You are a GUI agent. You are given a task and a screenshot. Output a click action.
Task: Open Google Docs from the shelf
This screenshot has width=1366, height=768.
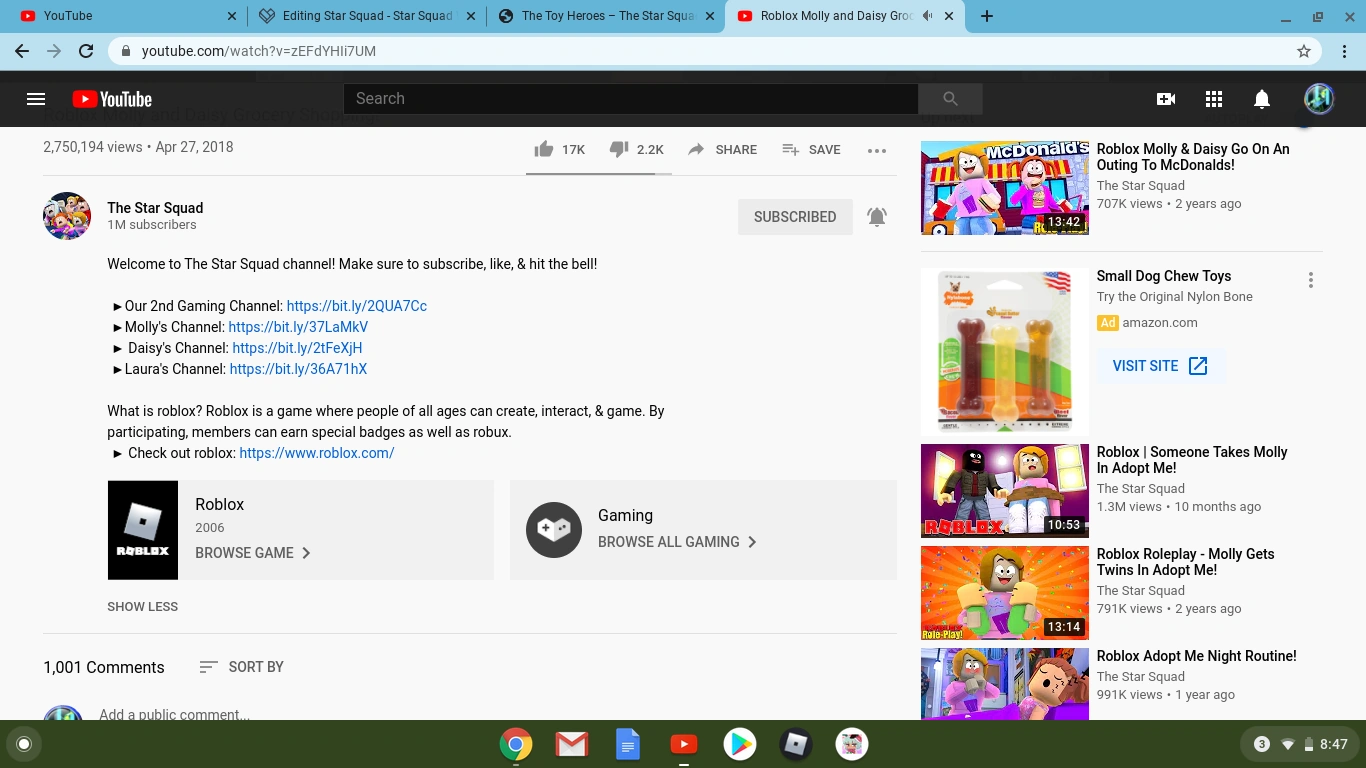(x=628, y=744)
